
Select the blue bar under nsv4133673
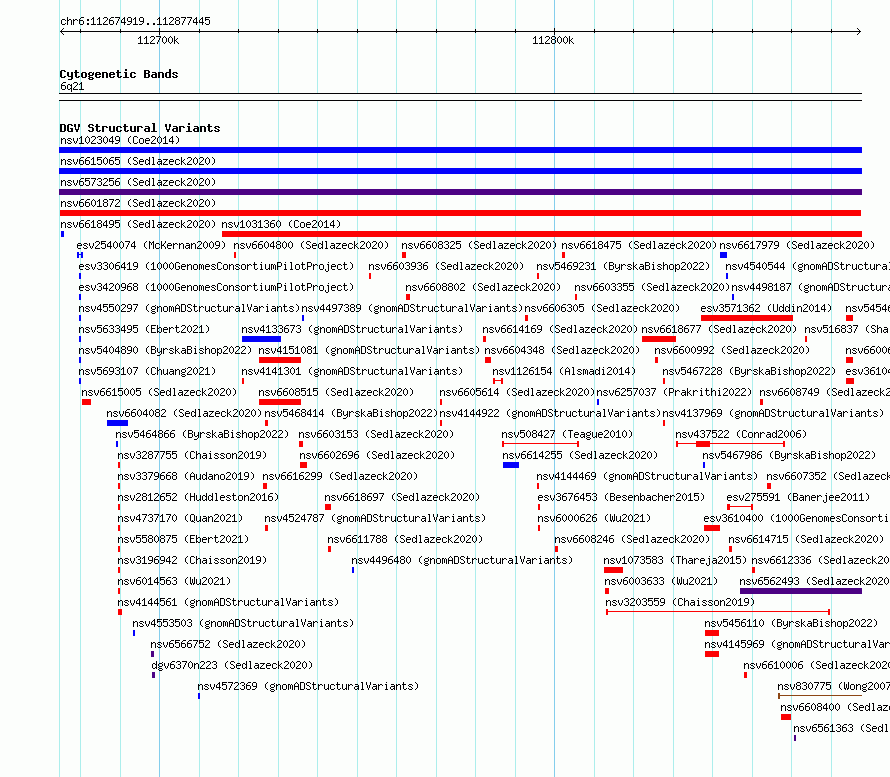point(261,339)
